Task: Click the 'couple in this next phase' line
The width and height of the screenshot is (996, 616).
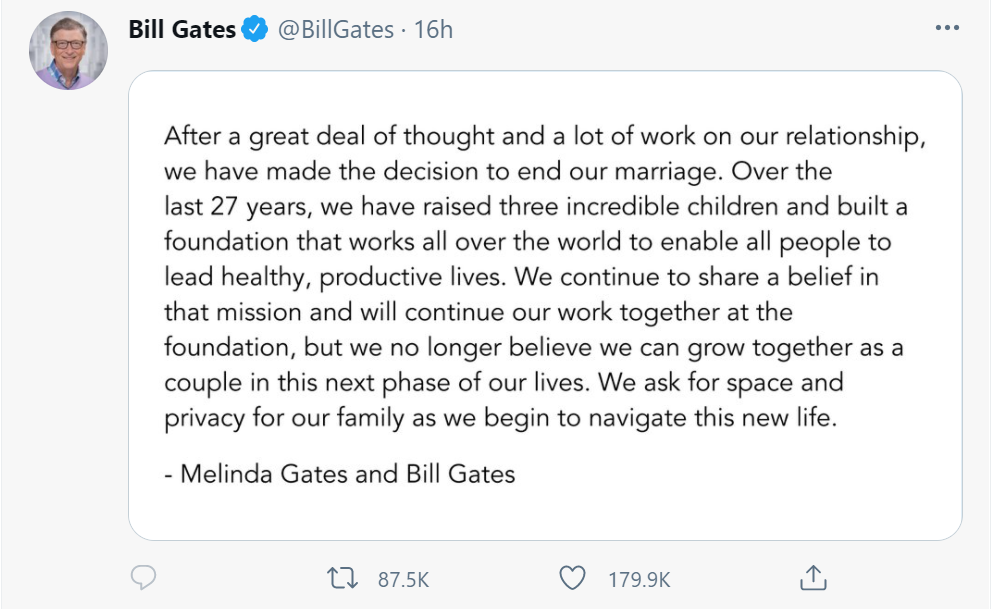Action: (504, 383)
